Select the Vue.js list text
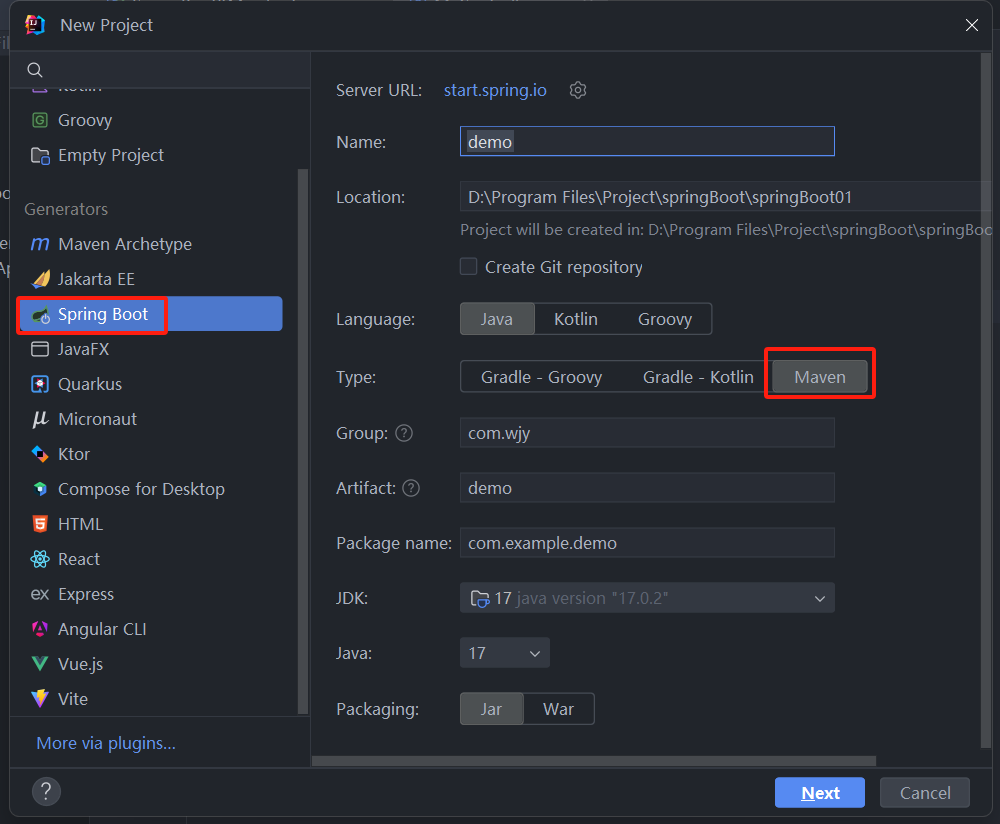The image size is (1000, 824). (x=80, y=664)
